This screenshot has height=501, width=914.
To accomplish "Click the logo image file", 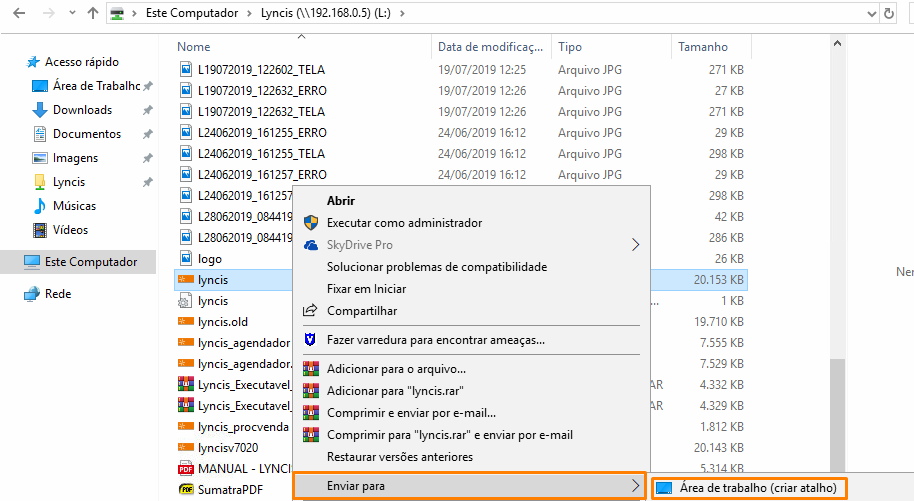I will pyautogui.click(x=210, y=259).
